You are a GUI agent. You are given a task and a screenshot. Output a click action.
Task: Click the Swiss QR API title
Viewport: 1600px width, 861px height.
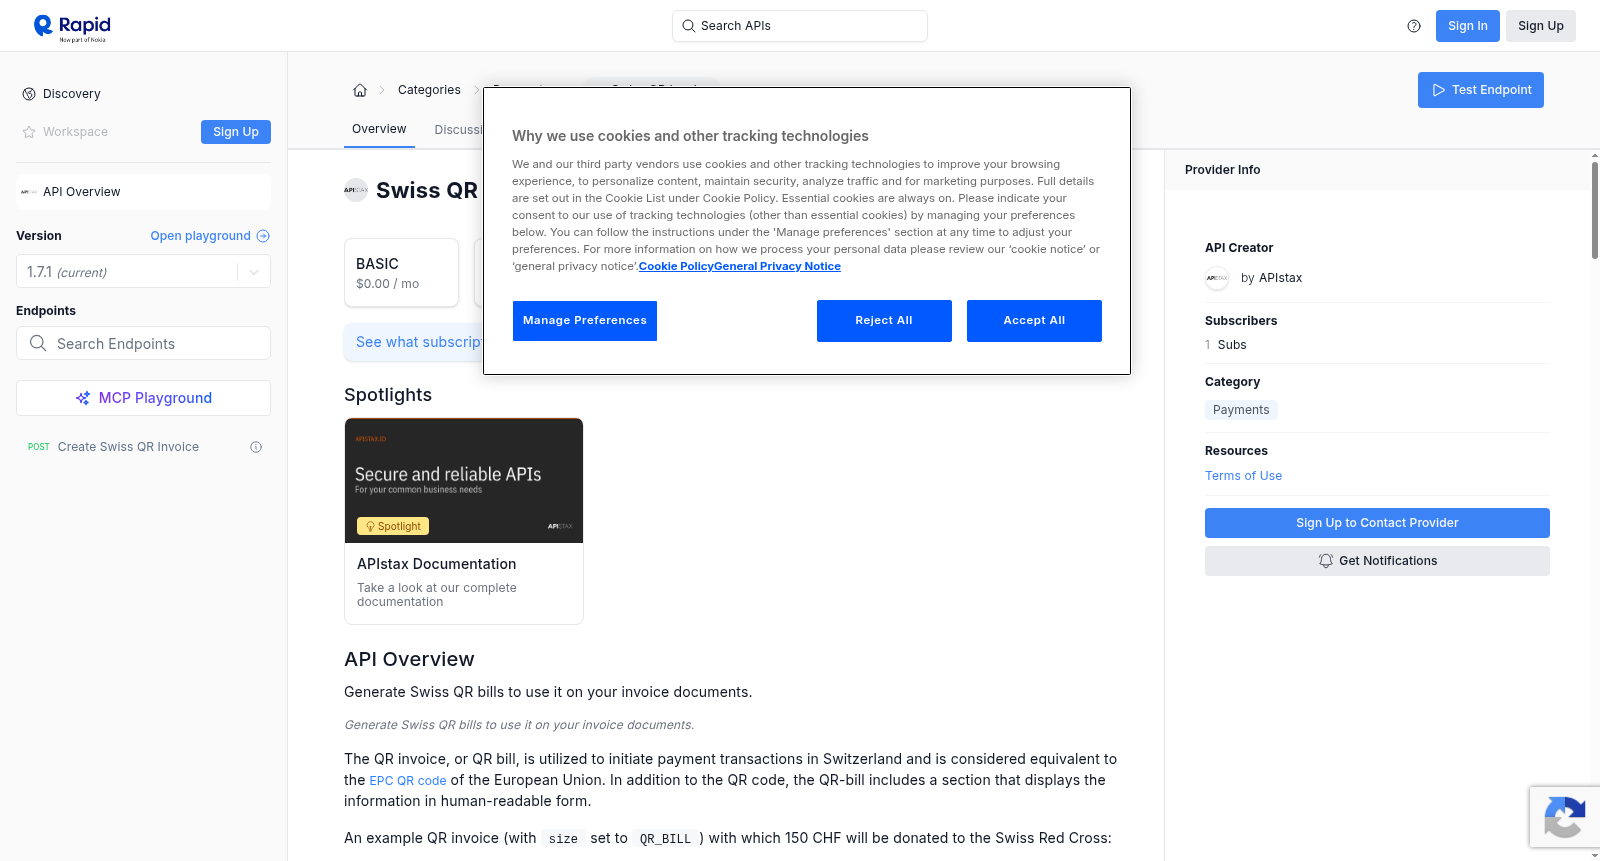click(427, 190)
